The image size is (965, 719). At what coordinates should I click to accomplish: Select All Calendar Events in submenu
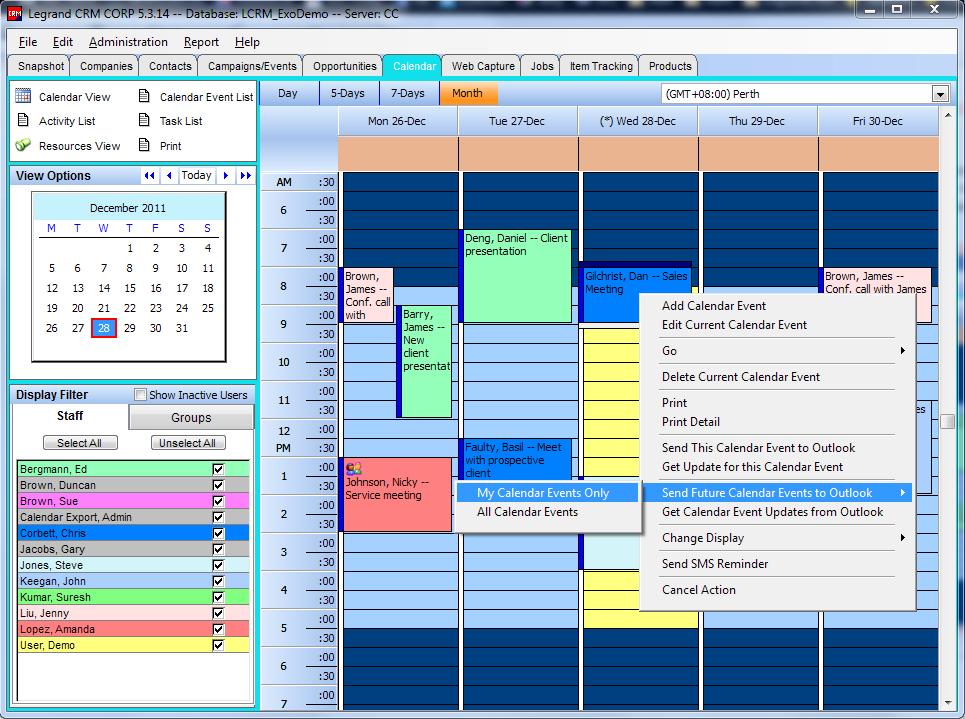pos(547,512)
